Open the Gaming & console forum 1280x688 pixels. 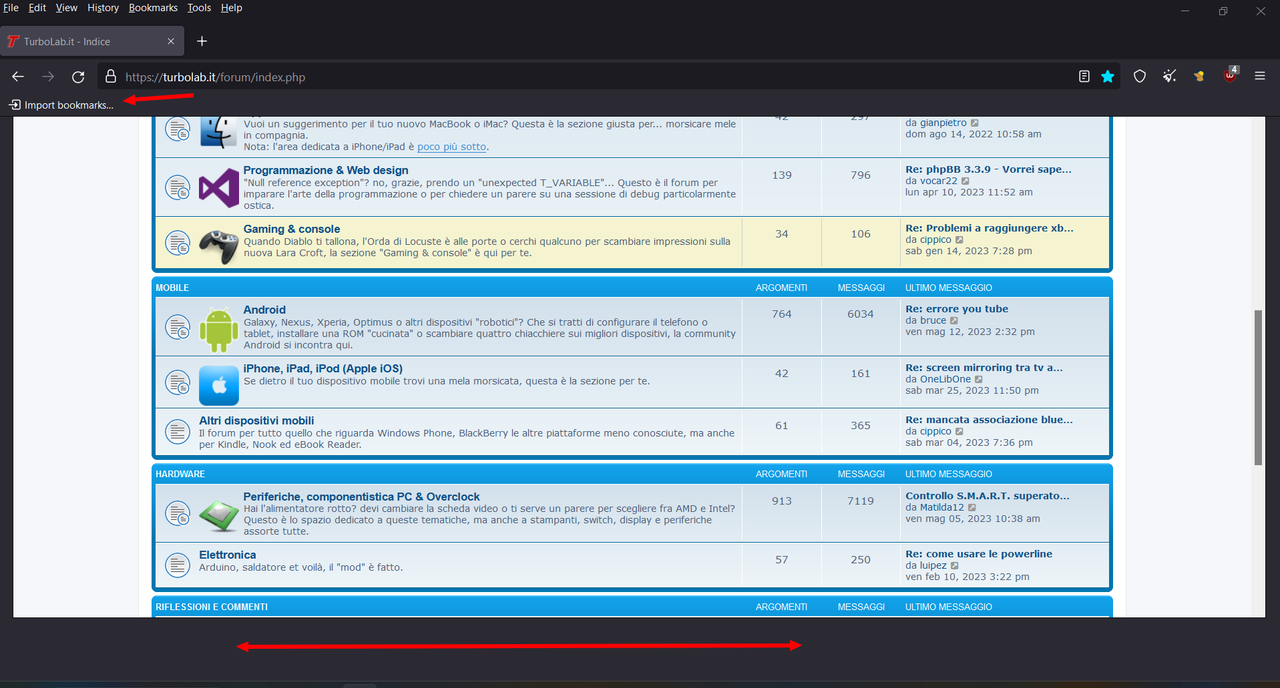[x=292, y=229]
